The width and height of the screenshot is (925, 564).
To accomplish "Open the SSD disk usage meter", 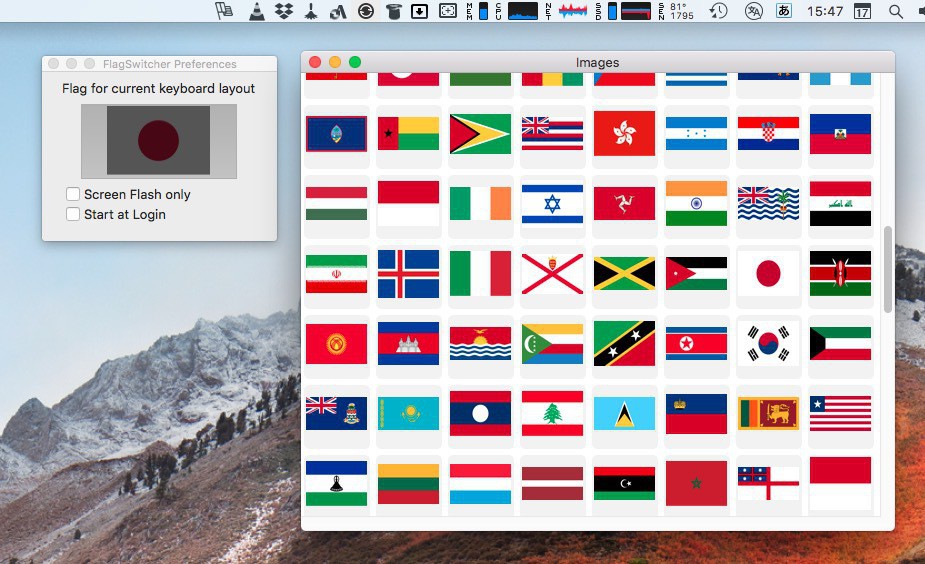I will point(623,11).
